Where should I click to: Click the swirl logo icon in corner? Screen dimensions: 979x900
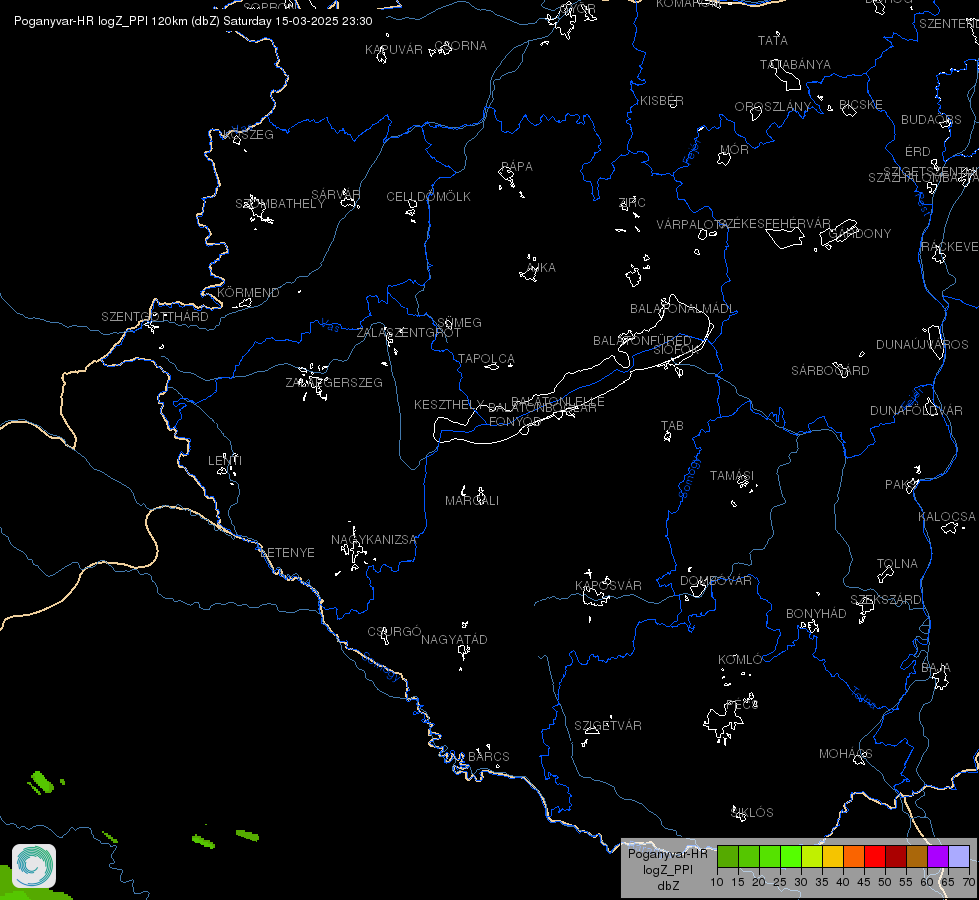point(34,866)
